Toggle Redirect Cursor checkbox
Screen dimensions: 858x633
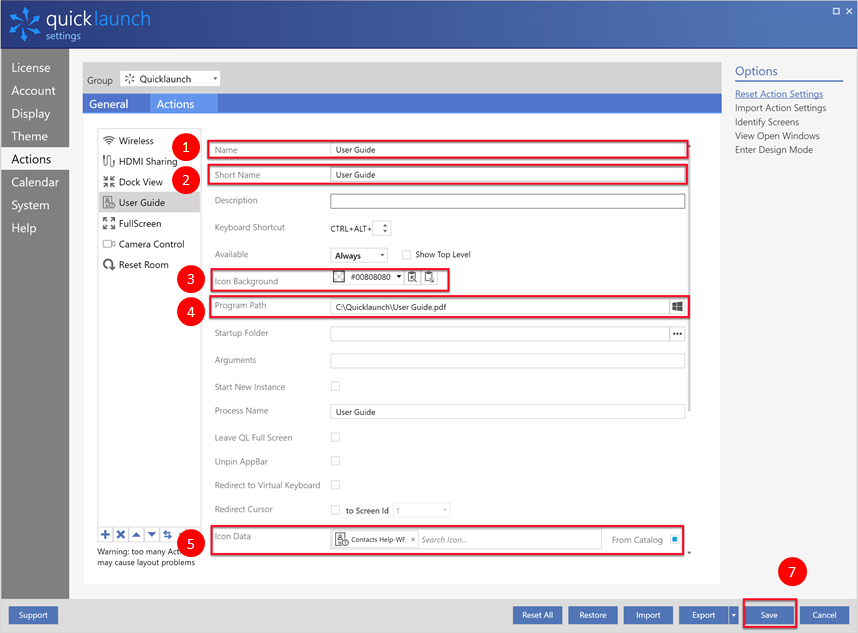click(x=335, y=509)
